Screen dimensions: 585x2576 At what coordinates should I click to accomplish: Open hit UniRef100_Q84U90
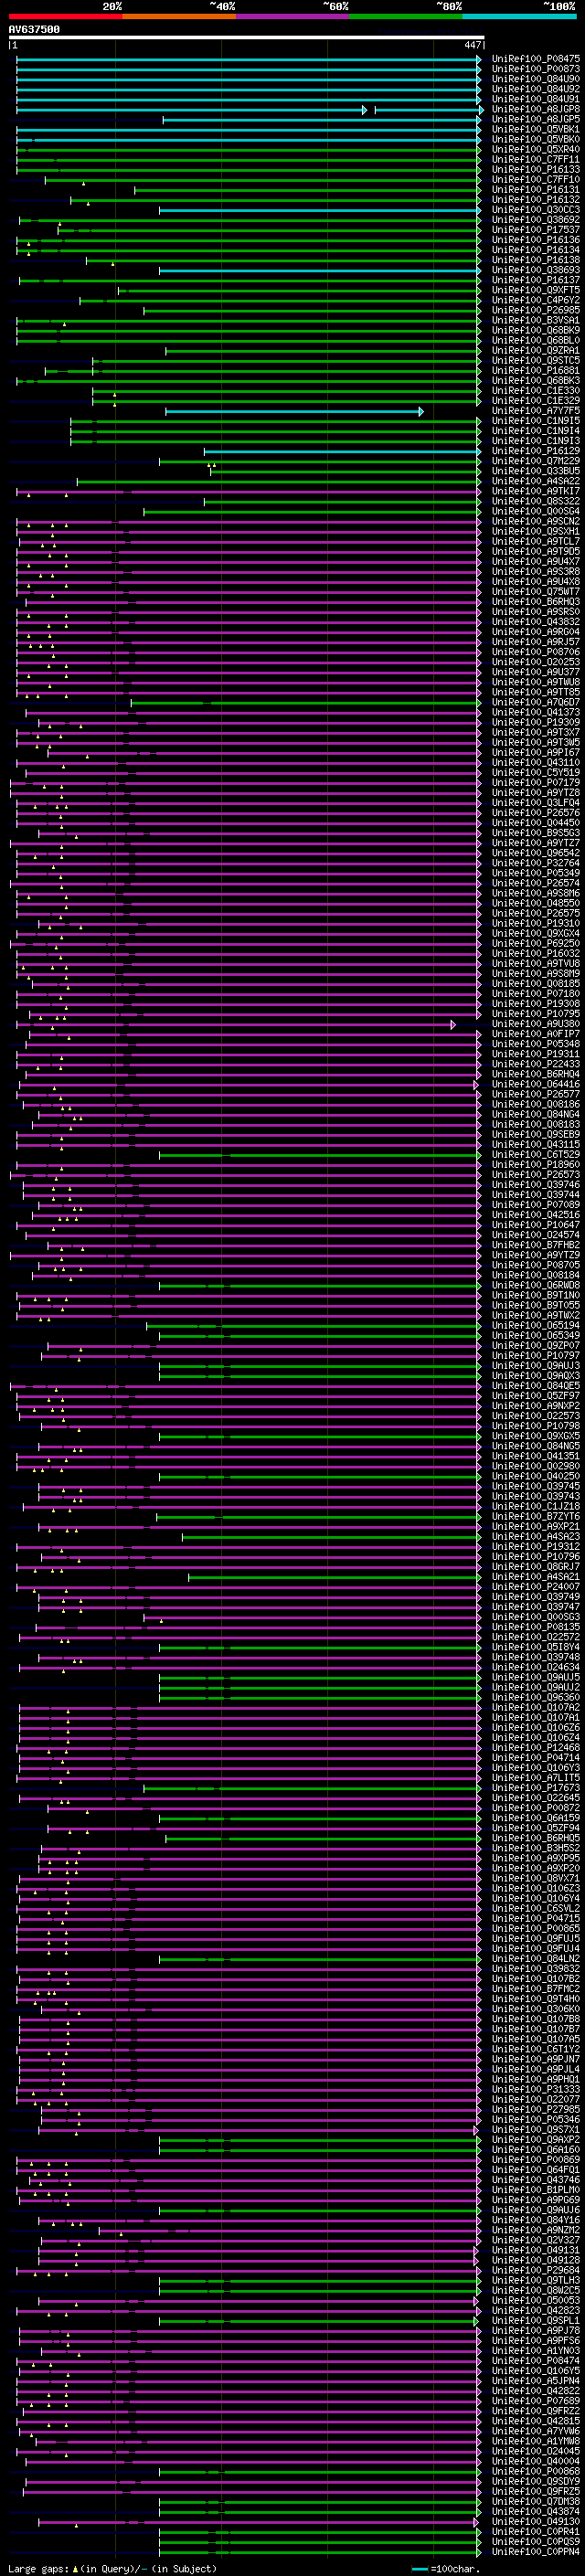click(x=536, y=79)
